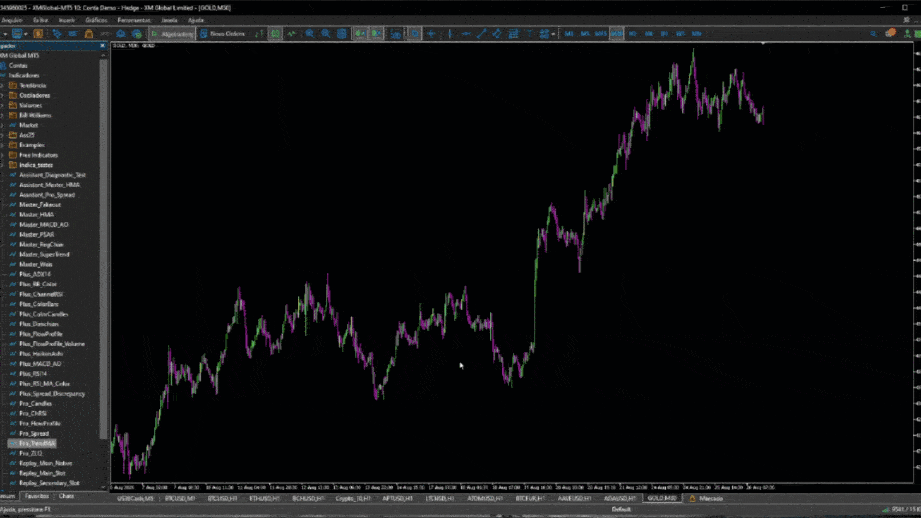Open the Nova Ordem dialog

click(223, 34)
